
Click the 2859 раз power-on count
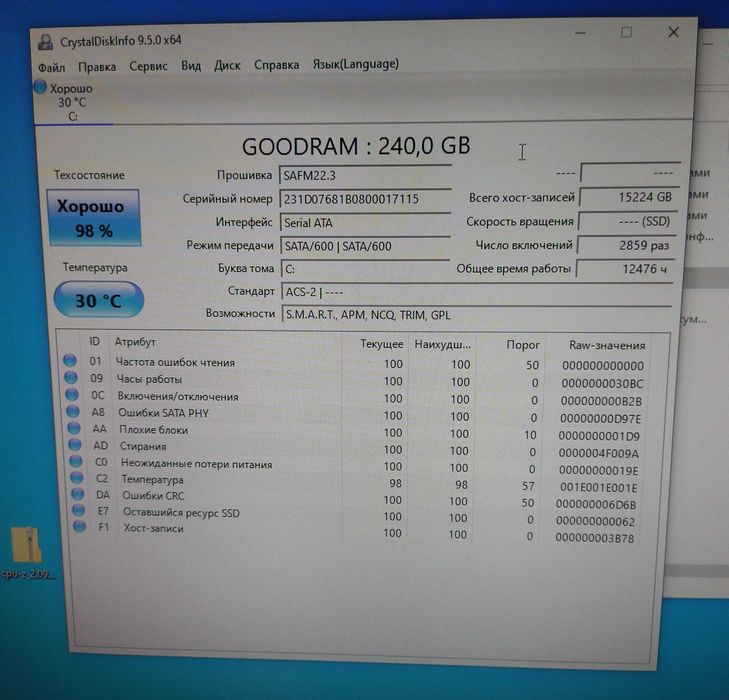click(626, 245)
